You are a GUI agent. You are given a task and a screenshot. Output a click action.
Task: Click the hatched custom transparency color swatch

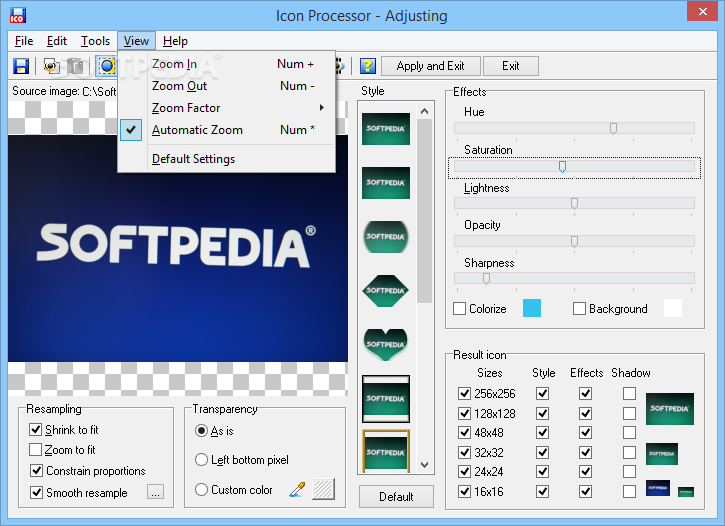[324, 489]
